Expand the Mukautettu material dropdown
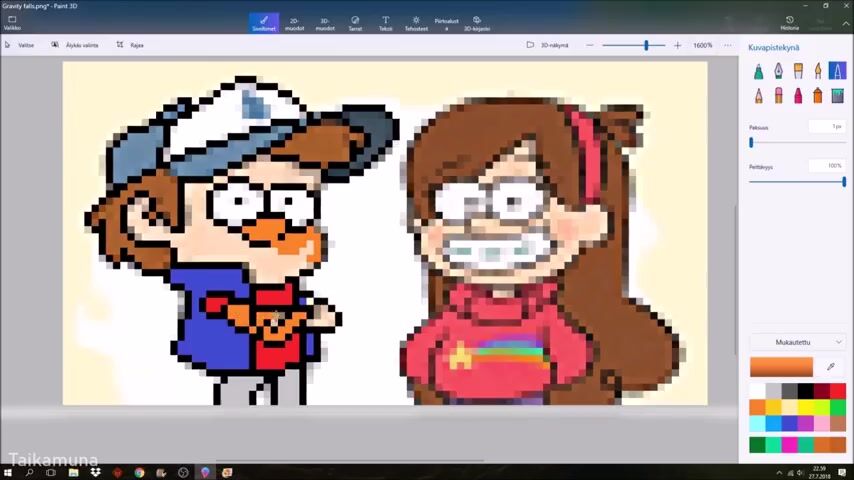Image resolution: width=854 pixels, height=480 pixels. click(x=797, y=342)
